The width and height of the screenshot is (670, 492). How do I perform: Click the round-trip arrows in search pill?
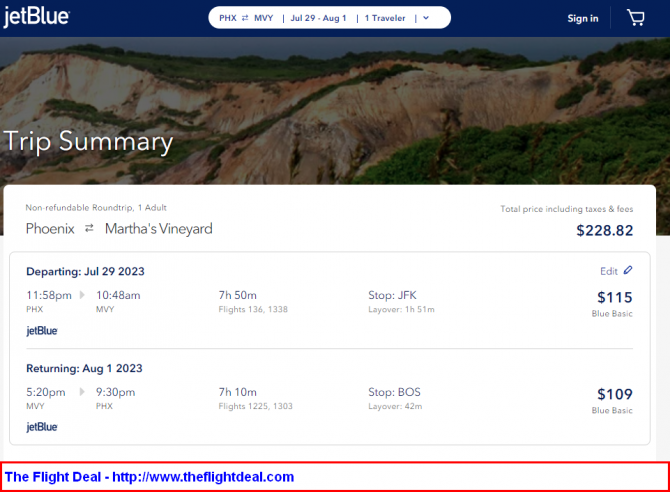click(245, 18)
